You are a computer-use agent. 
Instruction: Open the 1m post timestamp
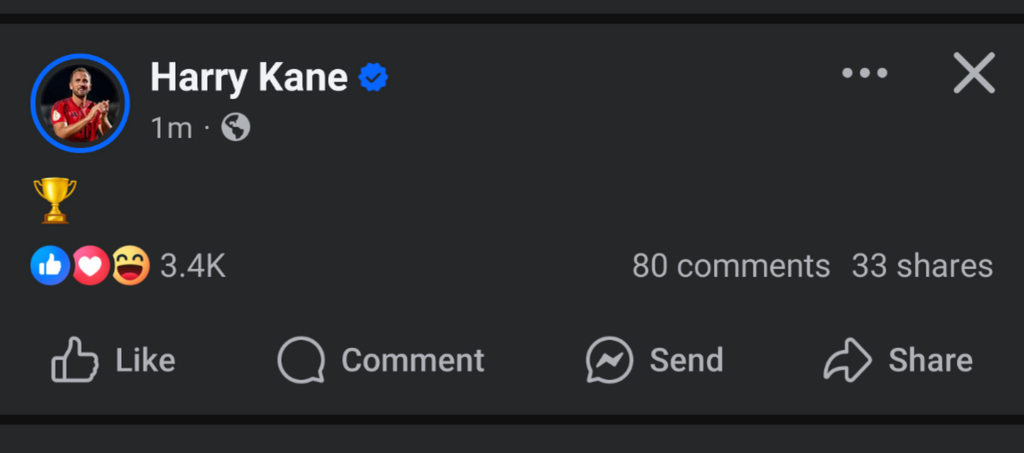point(171,128)
